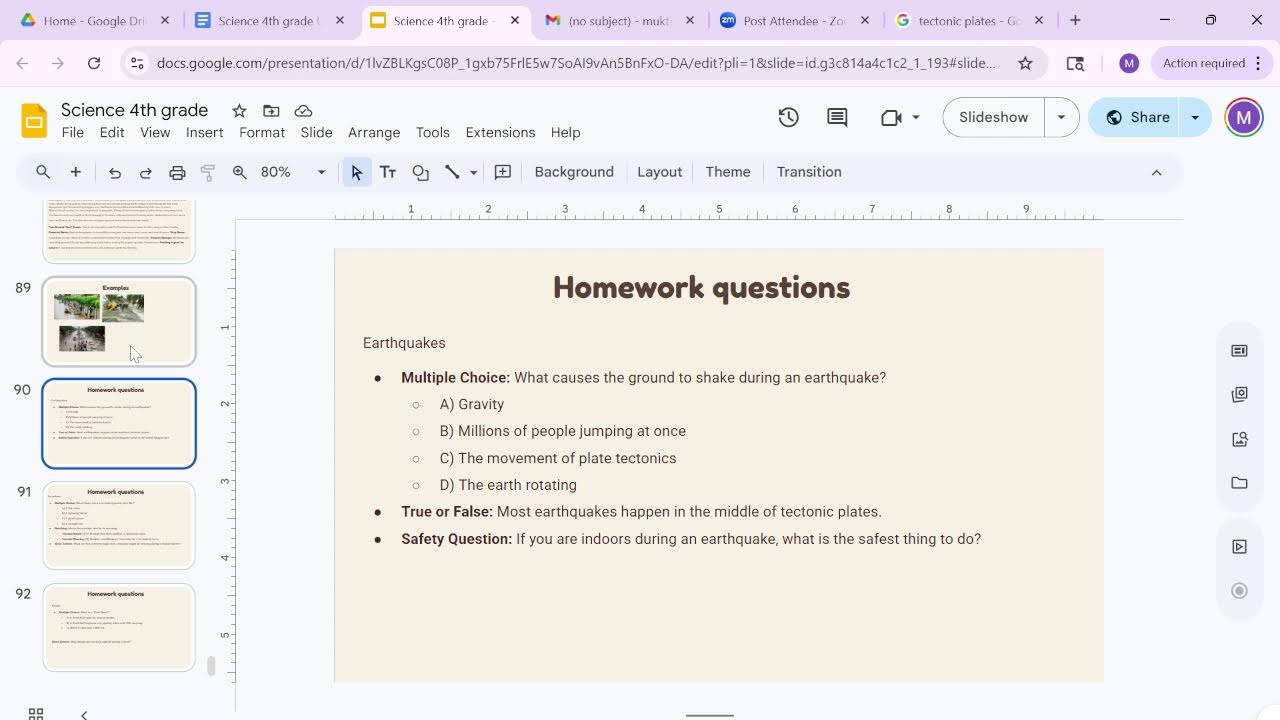Open grid view of slides

(36, 713)
